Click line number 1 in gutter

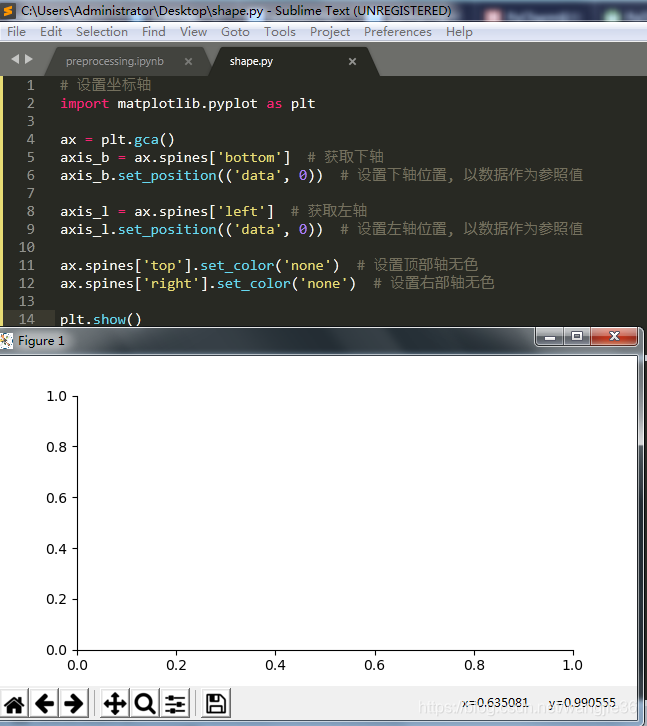30,85
